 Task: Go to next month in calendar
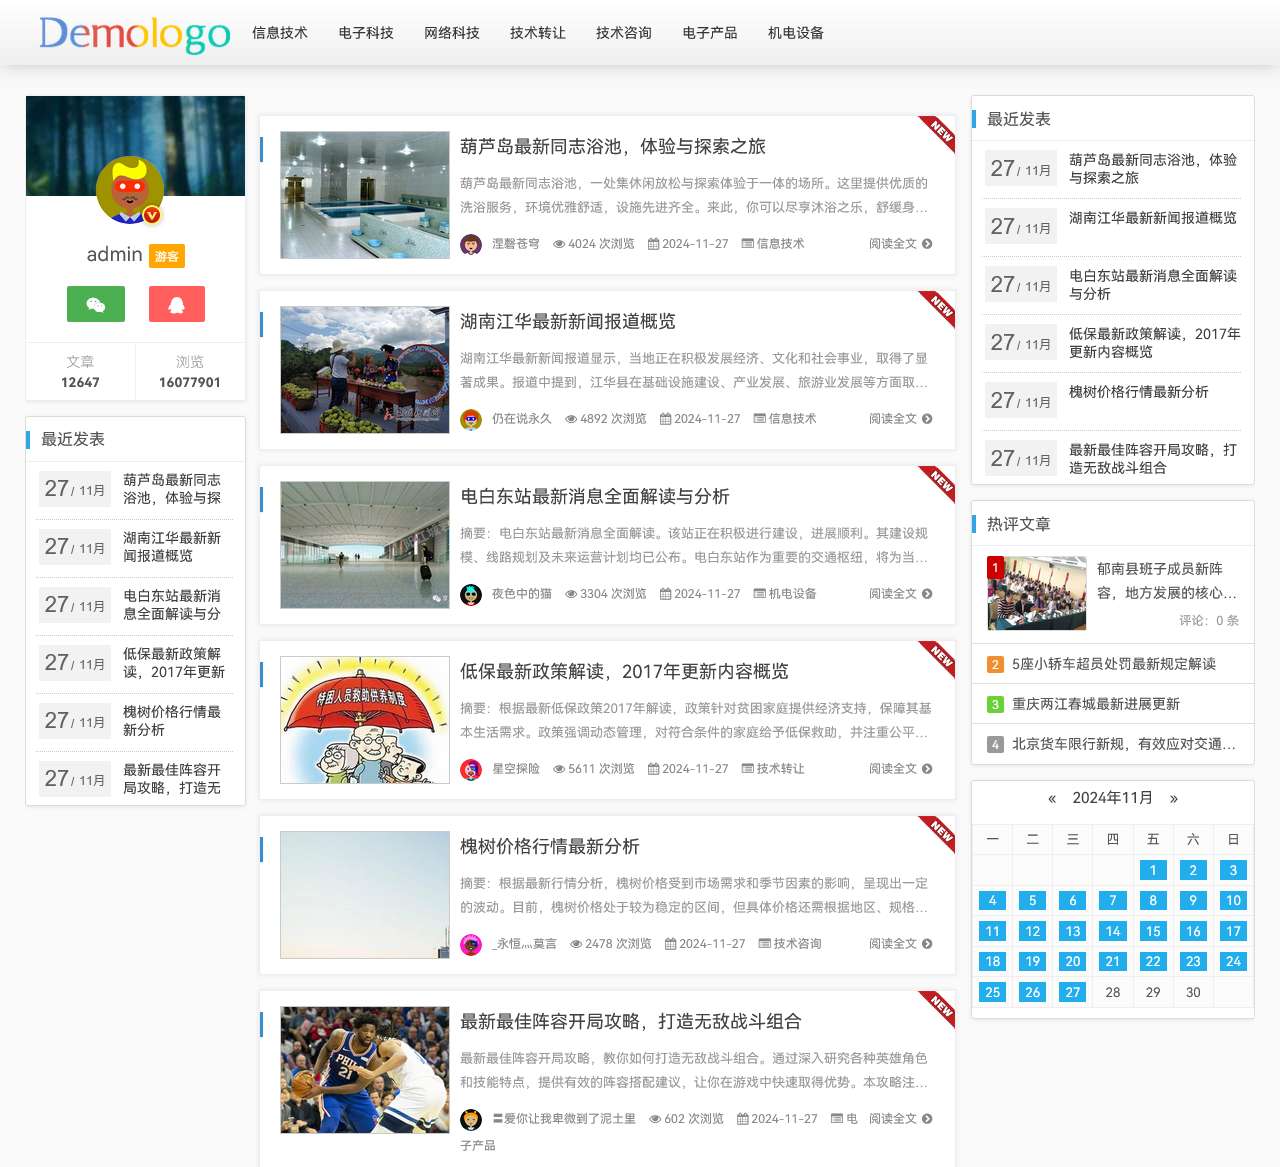tap(1173, 798)
